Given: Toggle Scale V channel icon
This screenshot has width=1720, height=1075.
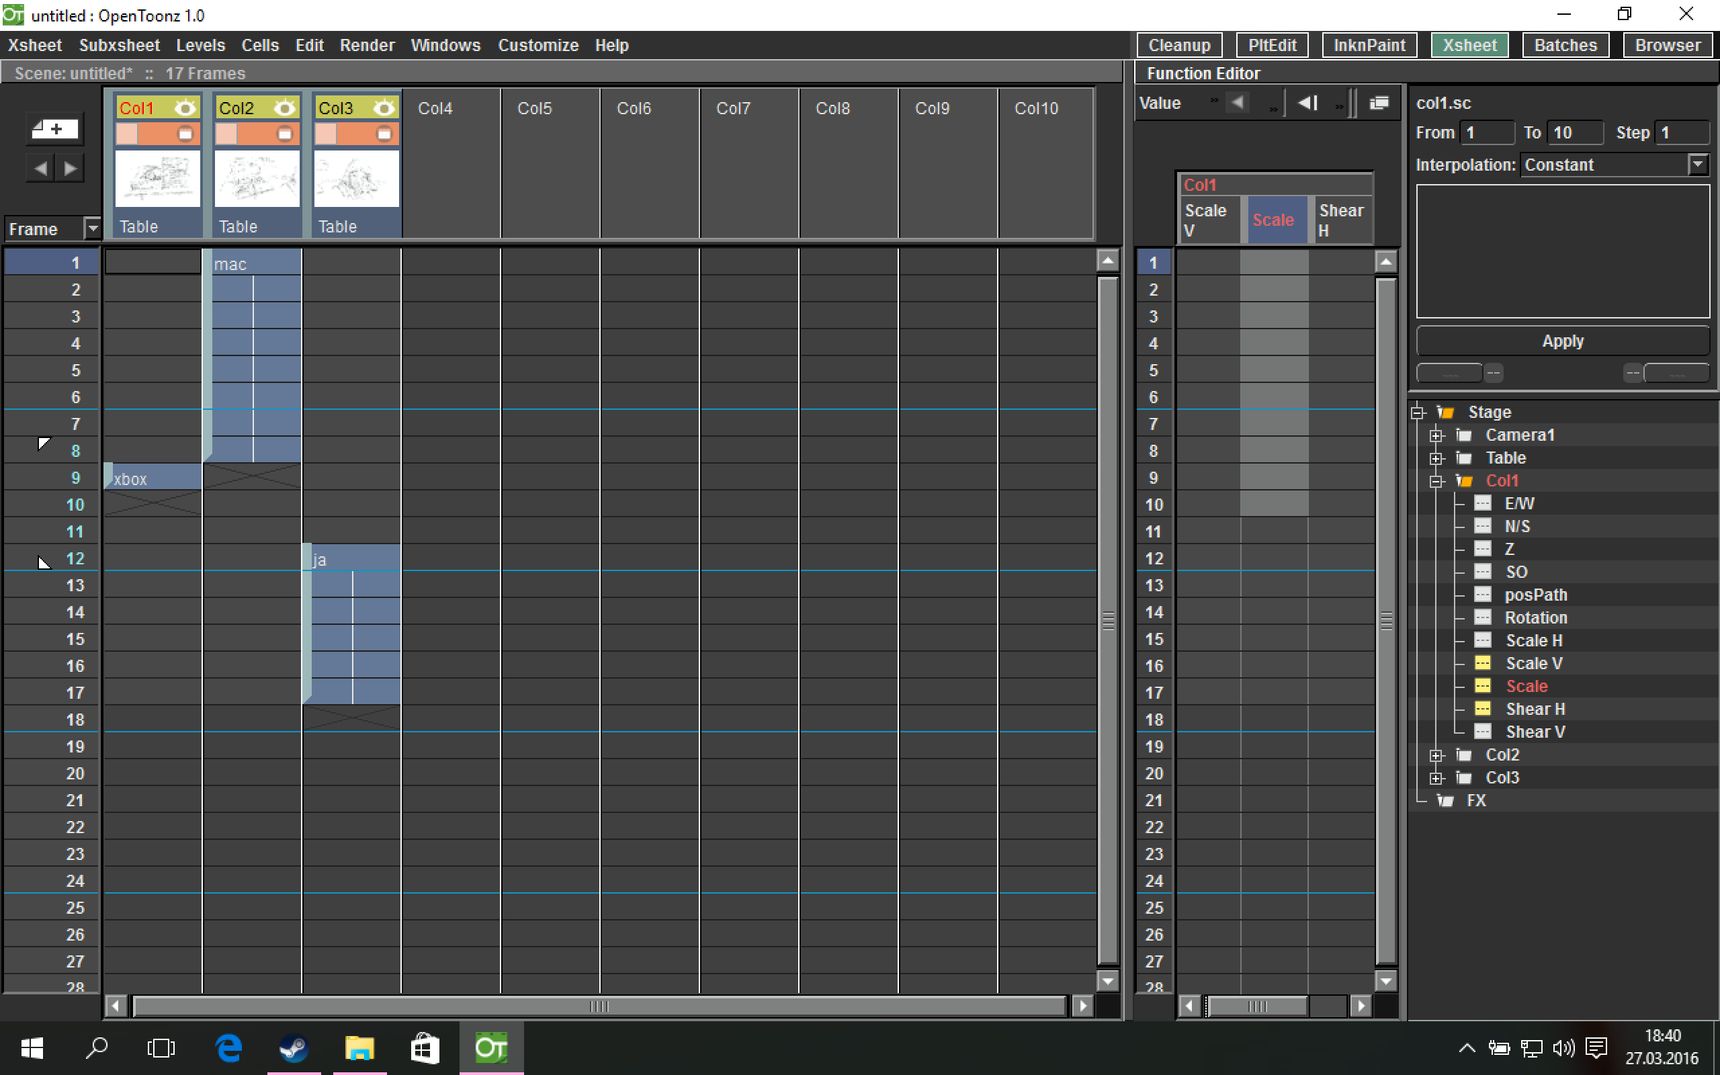Looking at the screenshot, I should pos(1483,663).
